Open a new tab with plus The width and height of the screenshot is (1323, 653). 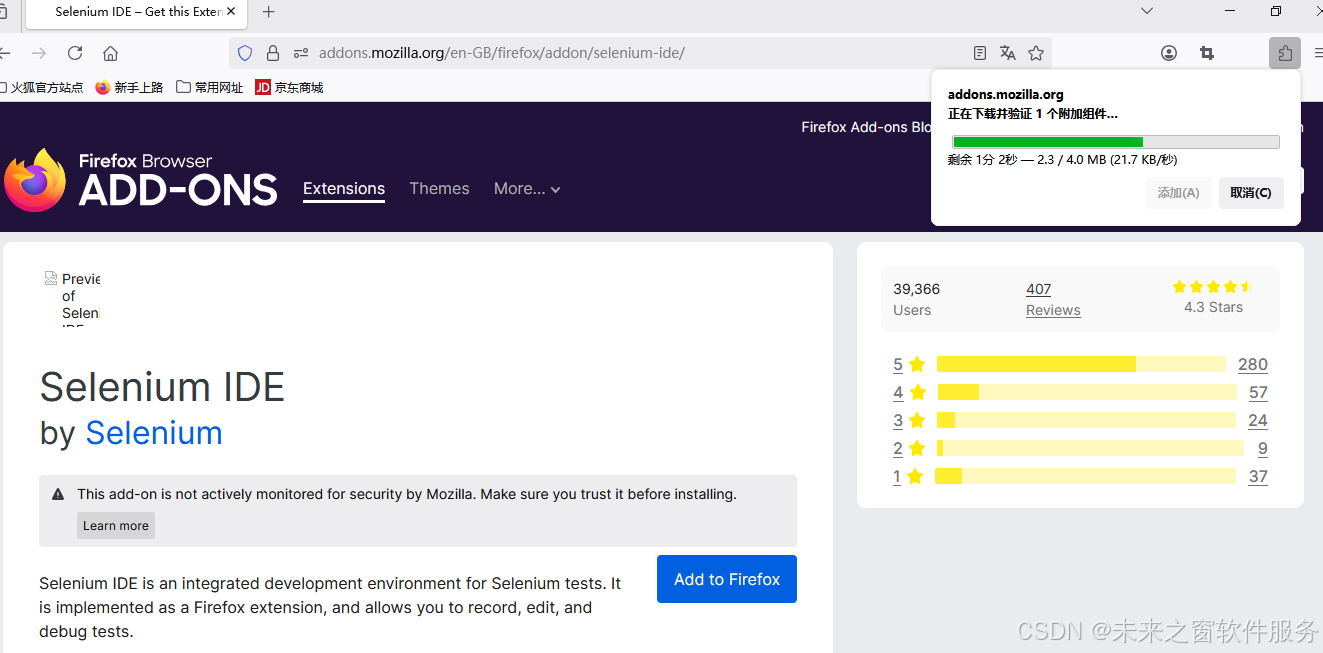point(268,12)
